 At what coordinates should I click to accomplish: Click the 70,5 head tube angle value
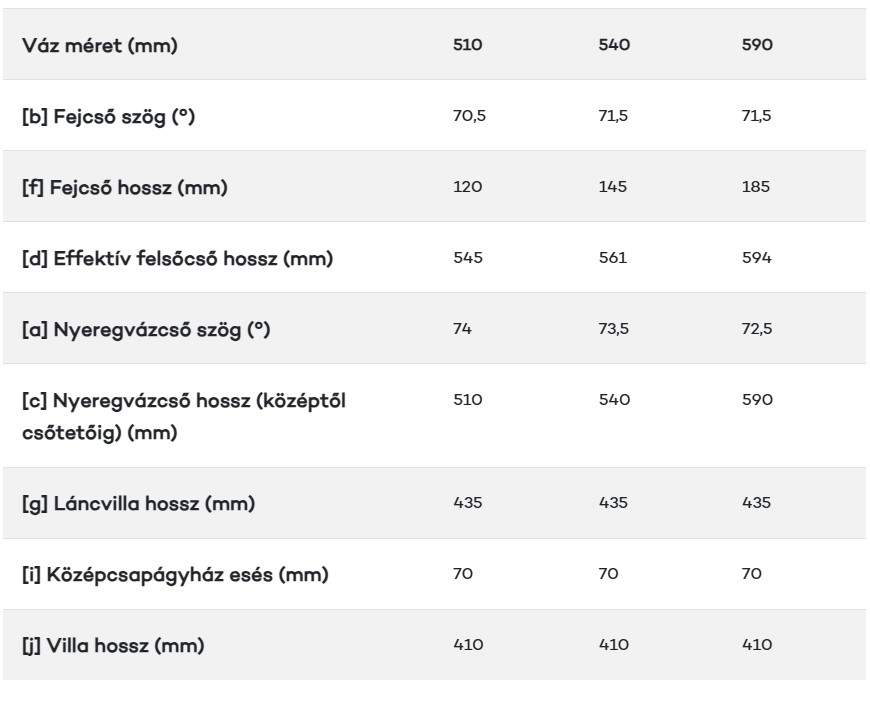(469, 115)
